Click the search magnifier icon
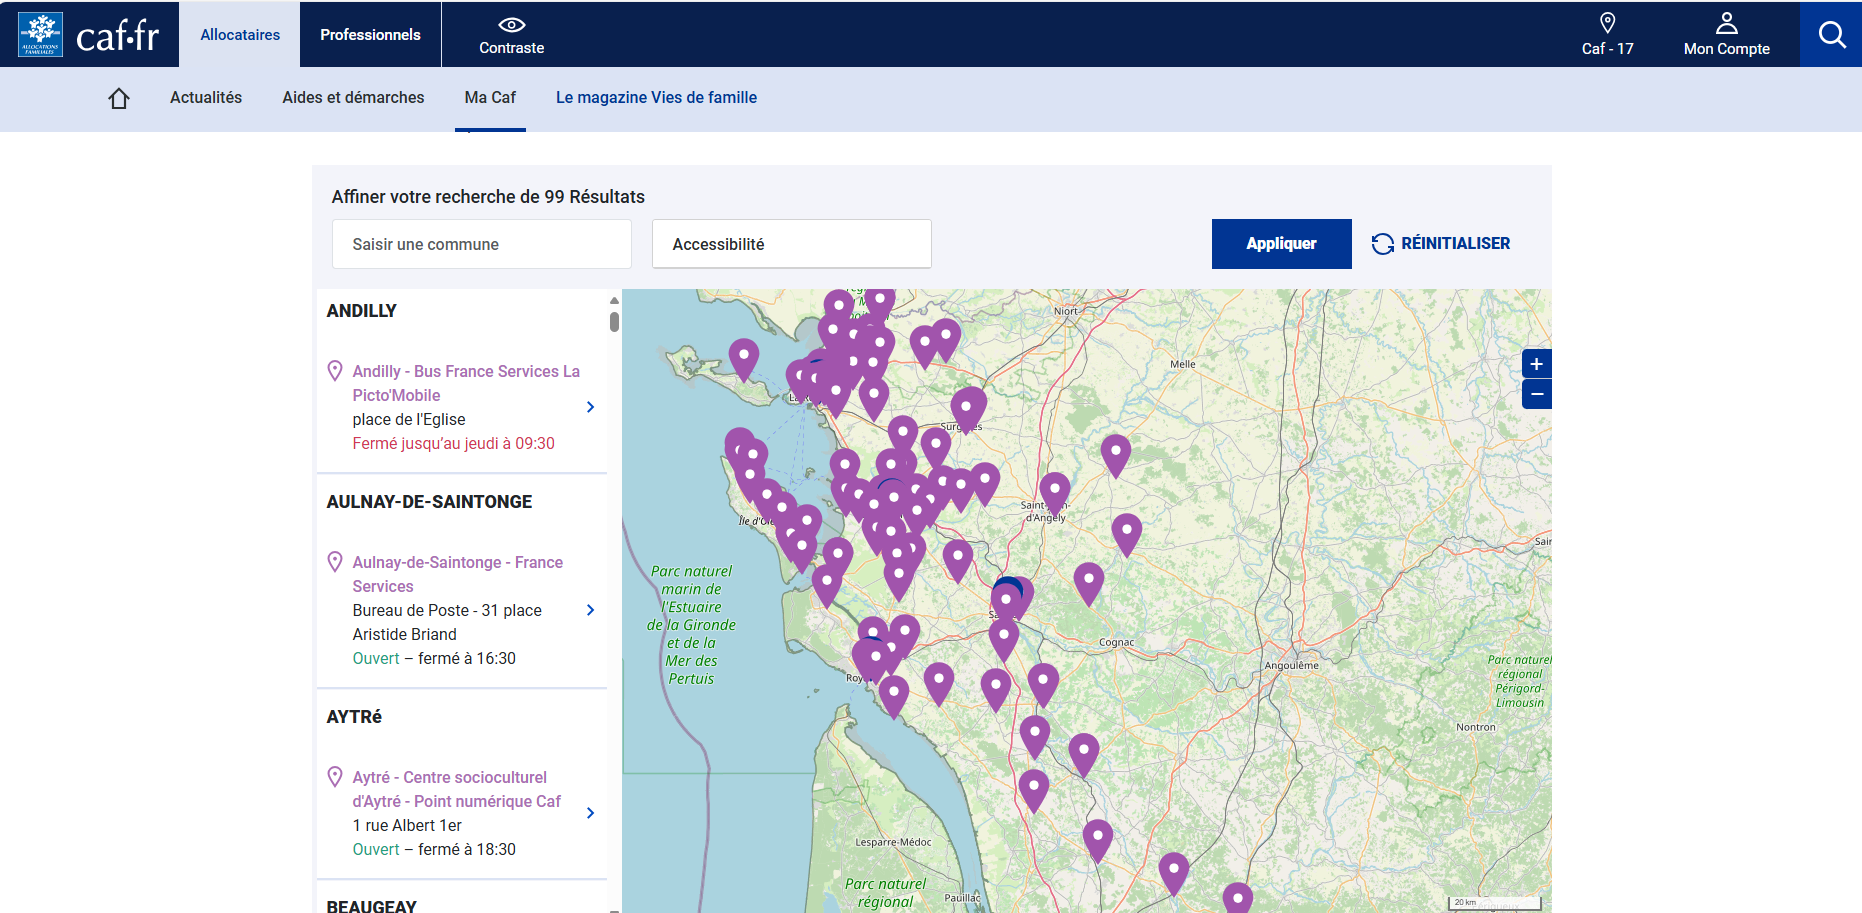The image size is (1862, 913). [1831, 35]
